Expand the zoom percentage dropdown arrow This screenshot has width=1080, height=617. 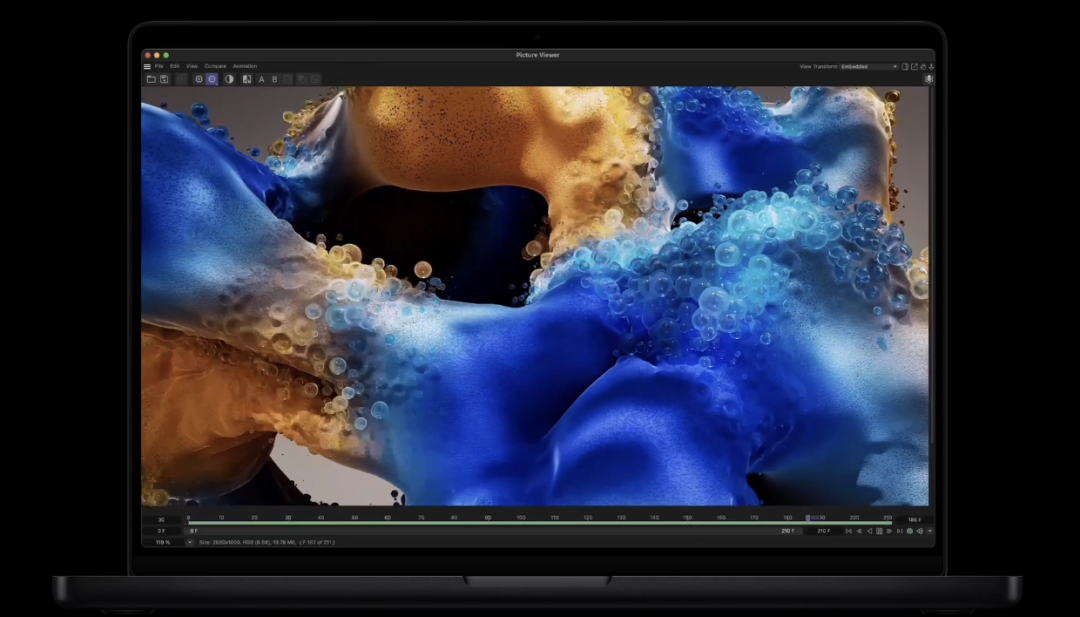tap(190, 542)
